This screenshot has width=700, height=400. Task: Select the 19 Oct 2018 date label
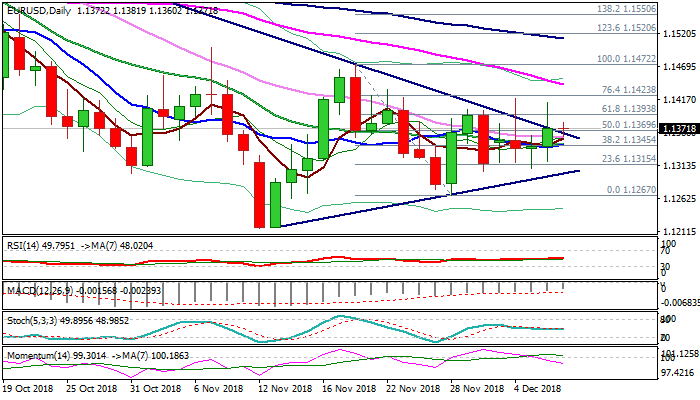point(30,388)
